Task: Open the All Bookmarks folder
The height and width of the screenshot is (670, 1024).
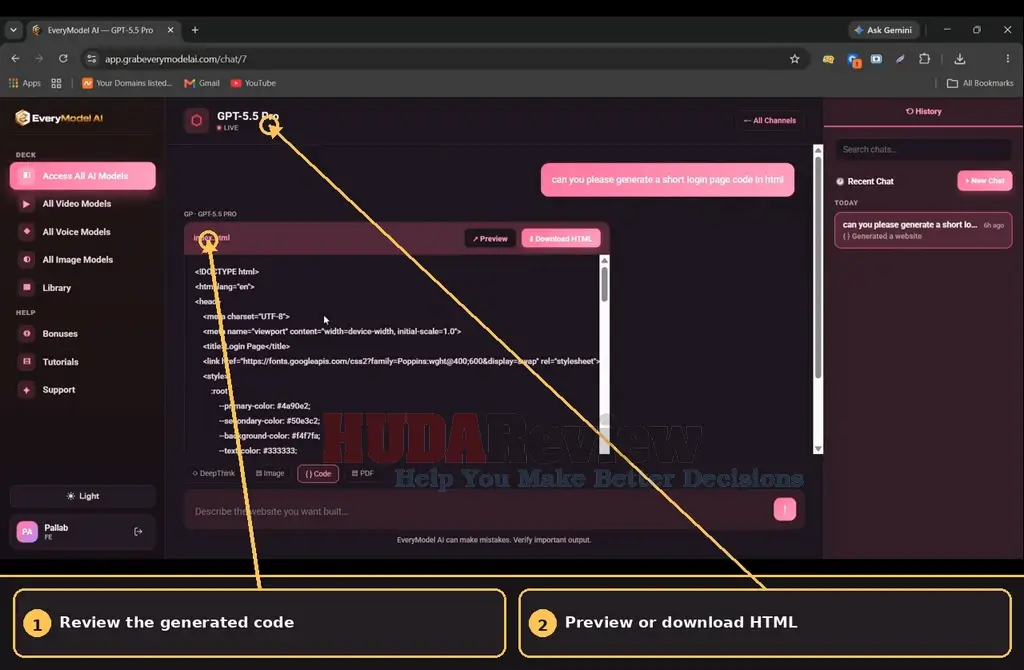Action: tap(980, 83)
